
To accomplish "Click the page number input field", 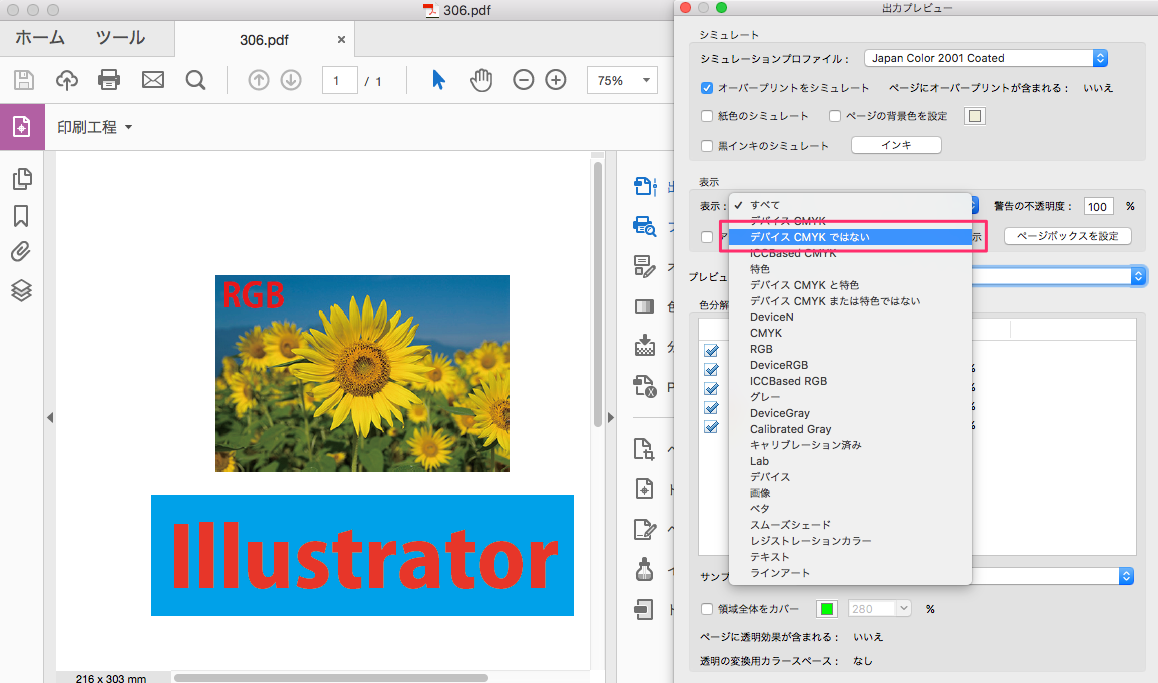I will click(340, 80).
